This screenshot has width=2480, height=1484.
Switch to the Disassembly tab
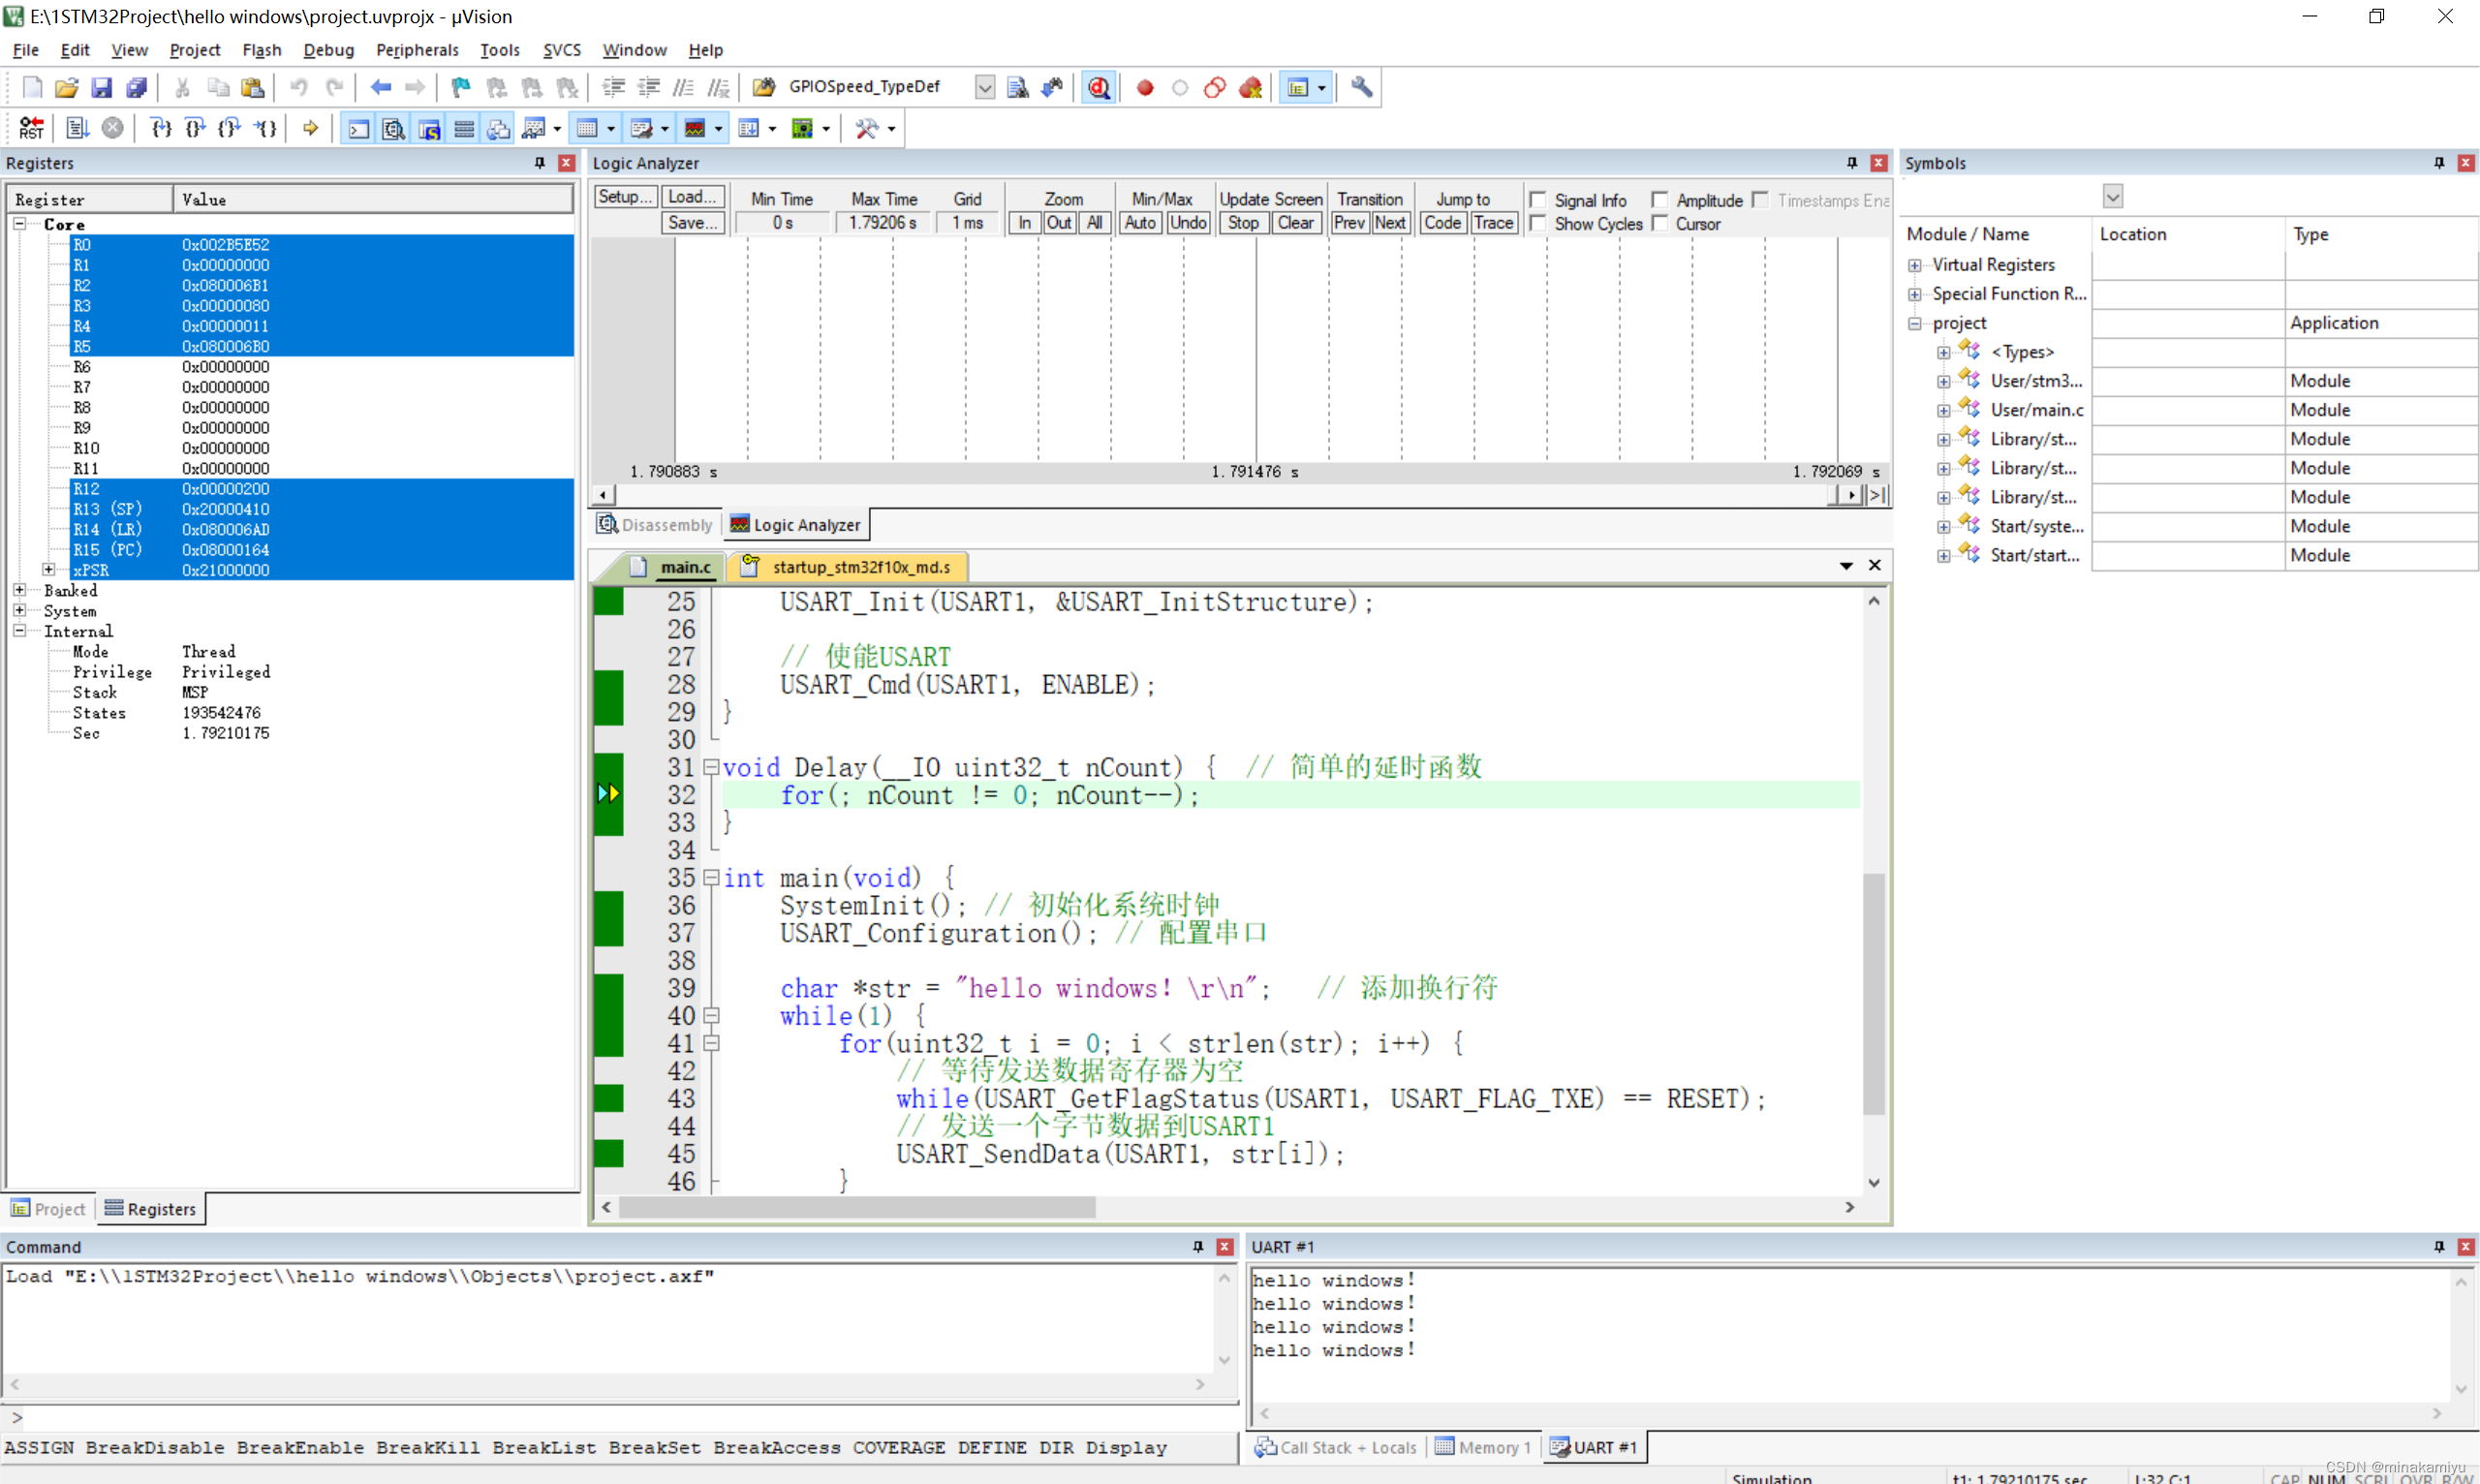click(655, 525)
